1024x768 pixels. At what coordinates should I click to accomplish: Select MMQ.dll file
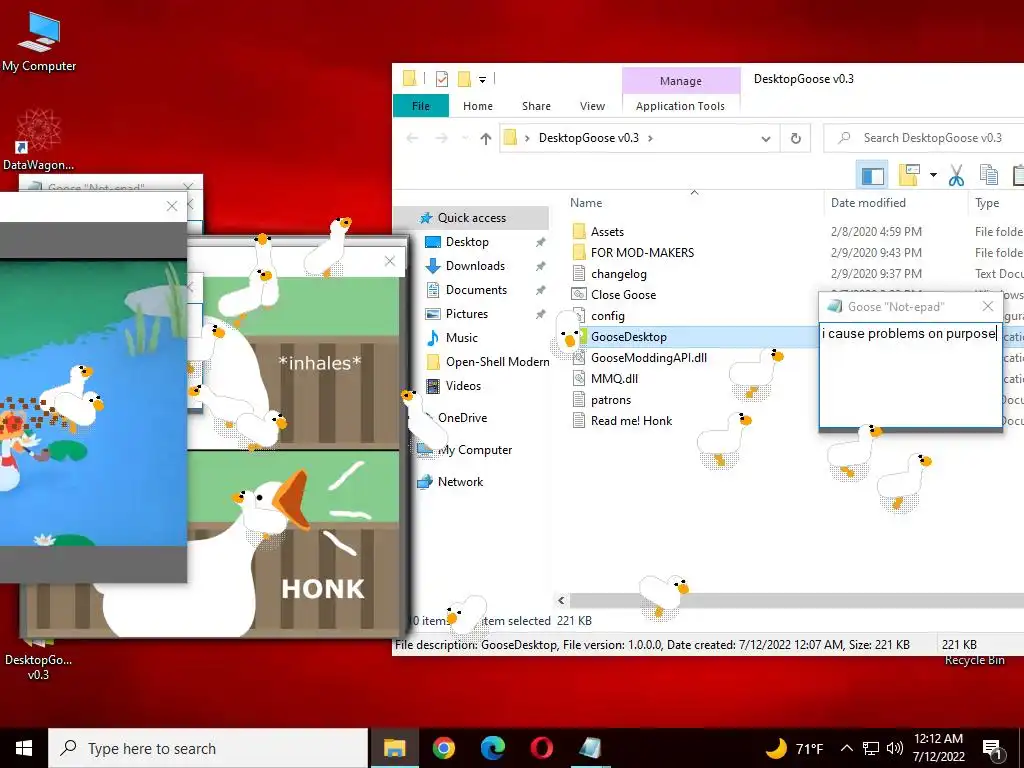coord(614,379)
